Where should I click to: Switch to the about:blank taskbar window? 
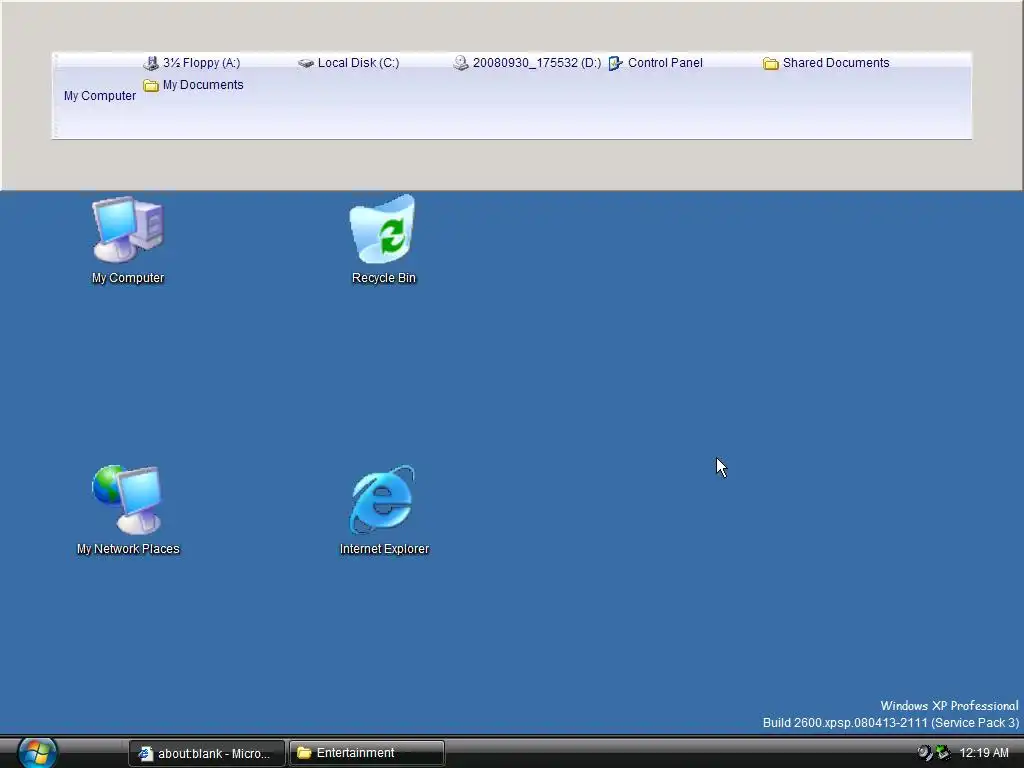[207, 753]
